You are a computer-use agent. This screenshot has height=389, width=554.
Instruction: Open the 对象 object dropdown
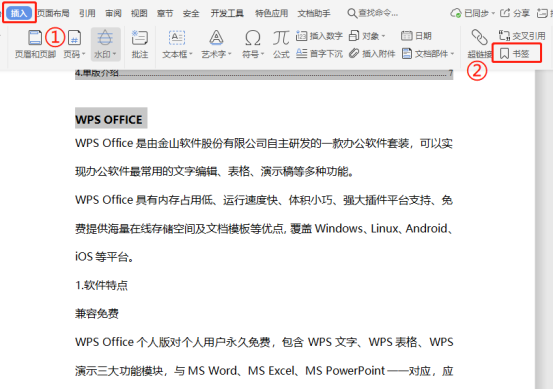pos(367,36)
